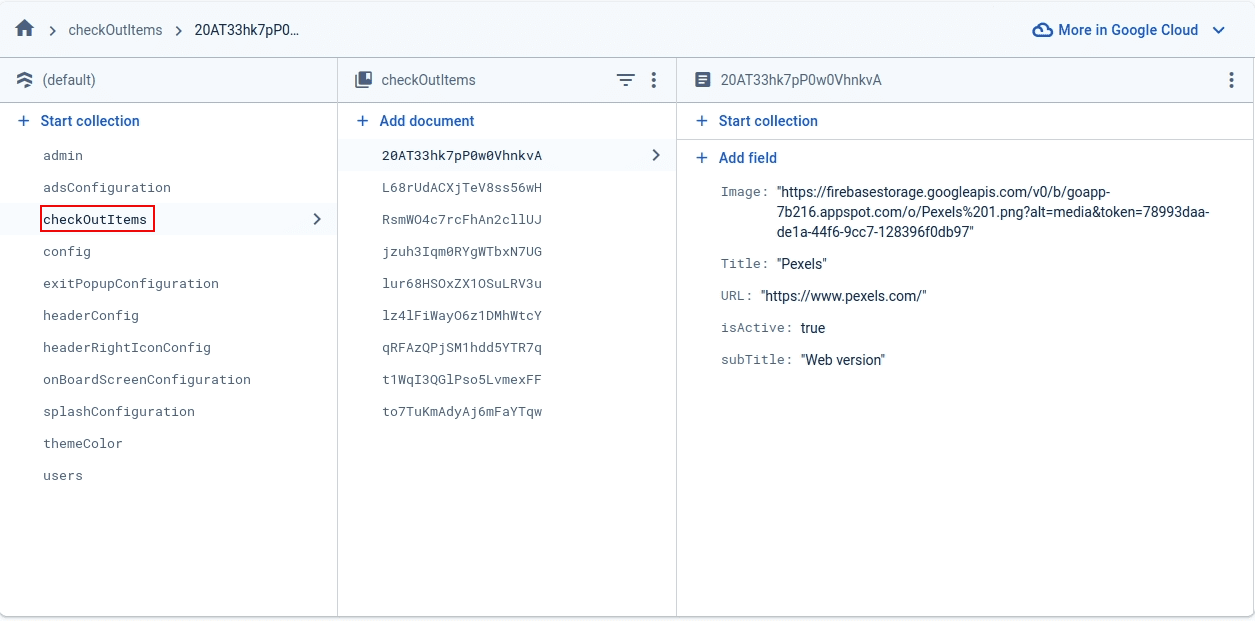Screen dimensions: 1255x621
Task: Expand the More in Google Cloud dropdown arrow
Action: 1219,30
